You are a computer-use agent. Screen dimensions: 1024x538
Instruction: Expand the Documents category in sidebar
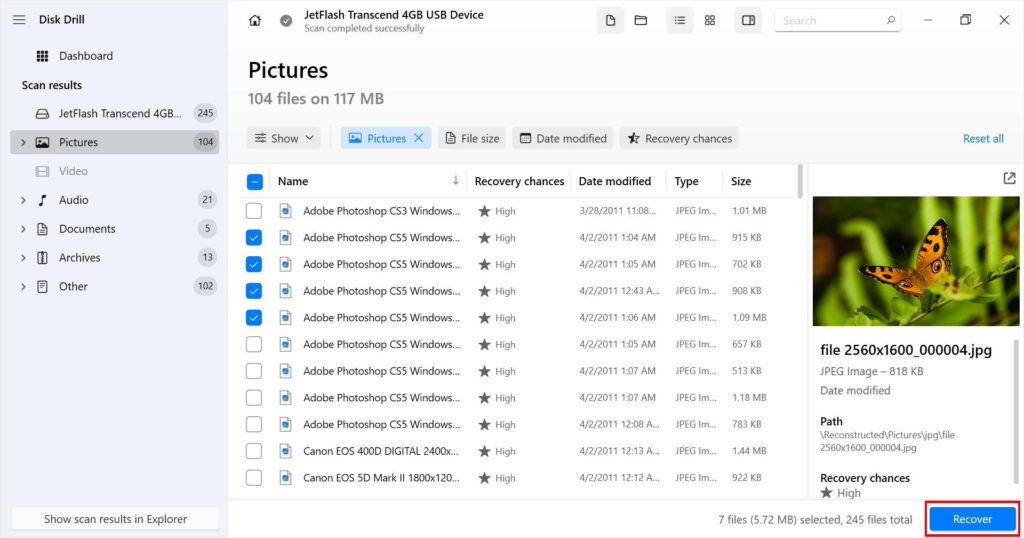click(23, 229)
